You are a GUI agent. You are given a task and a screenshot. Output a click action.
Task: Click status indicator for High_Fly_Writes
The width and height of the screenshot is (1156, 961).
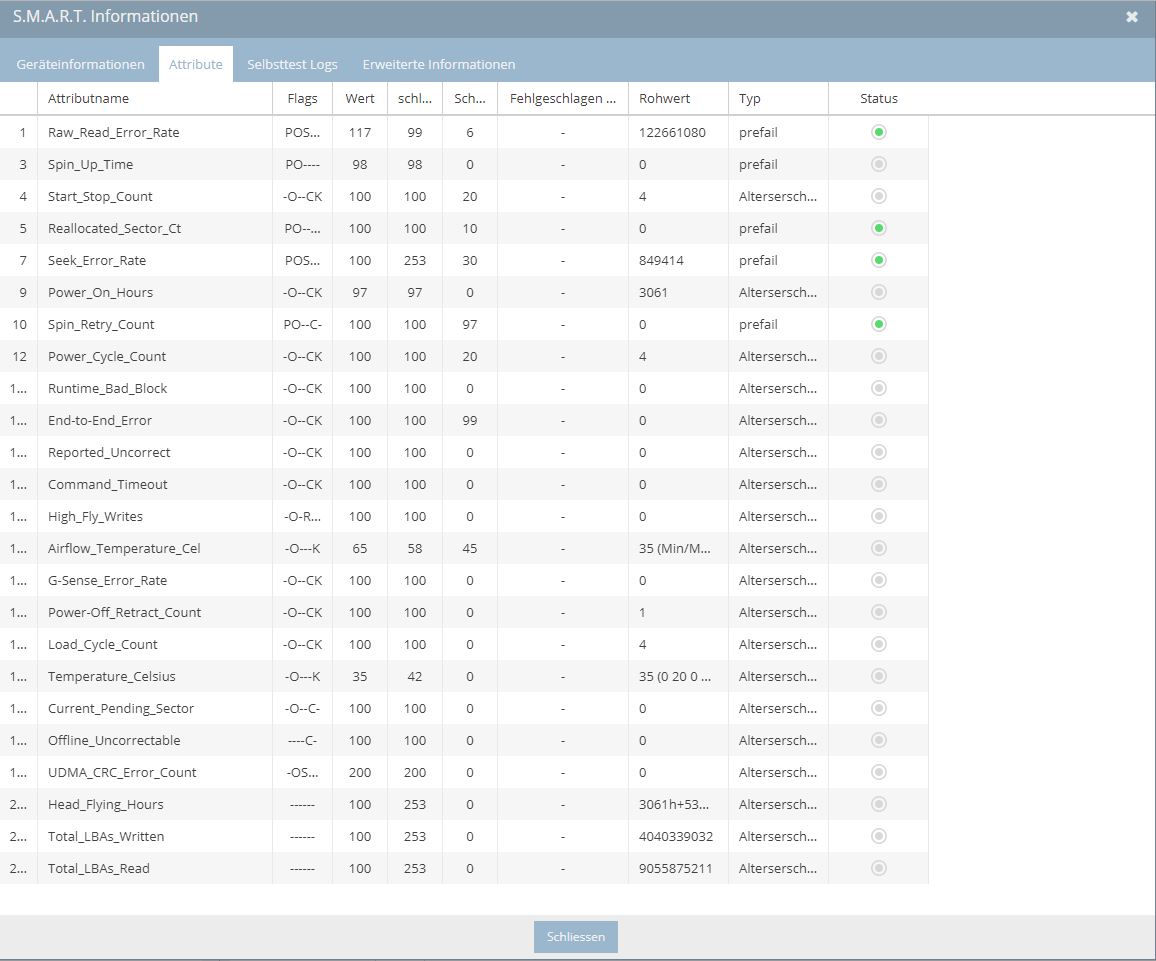tap(879, 517)
